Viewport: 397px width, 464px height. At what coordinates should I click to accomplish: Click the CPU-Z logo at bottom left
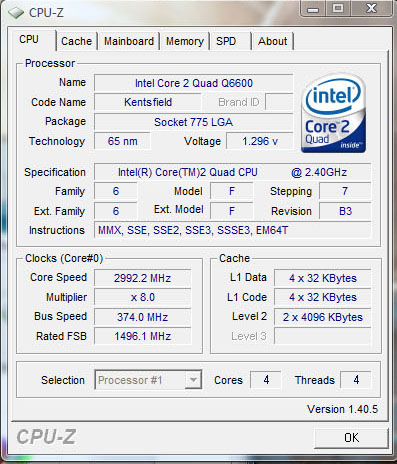(x=46, y=437)
